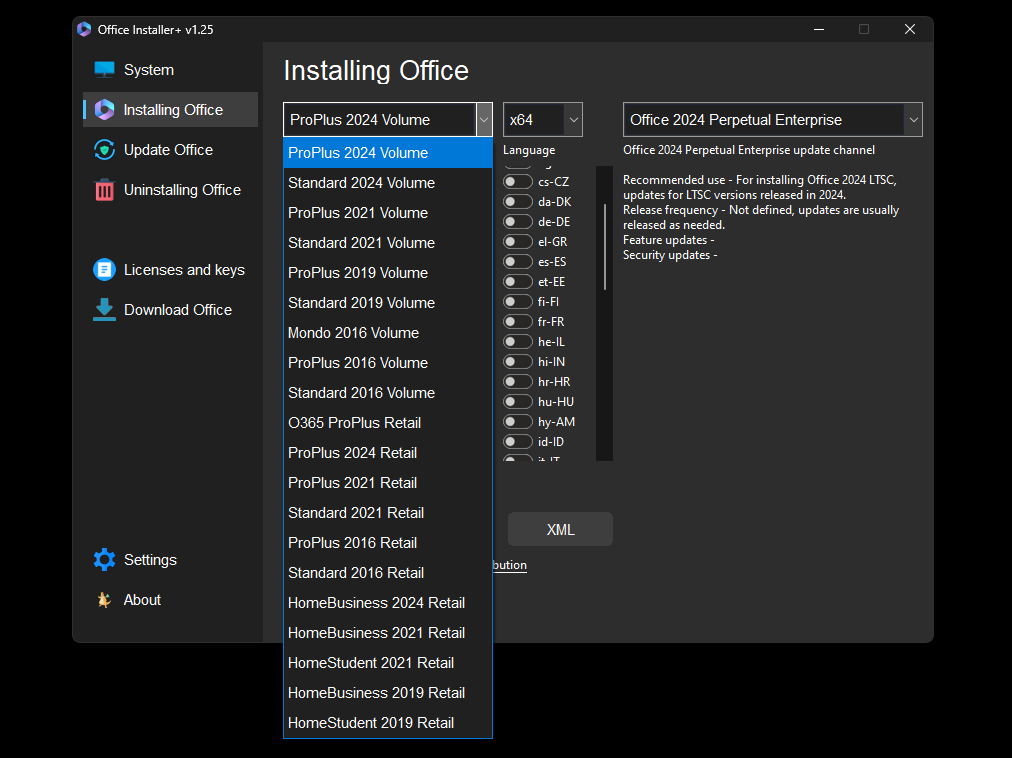
Task: Click the Update Office shield icon
Action: [104, 150]
